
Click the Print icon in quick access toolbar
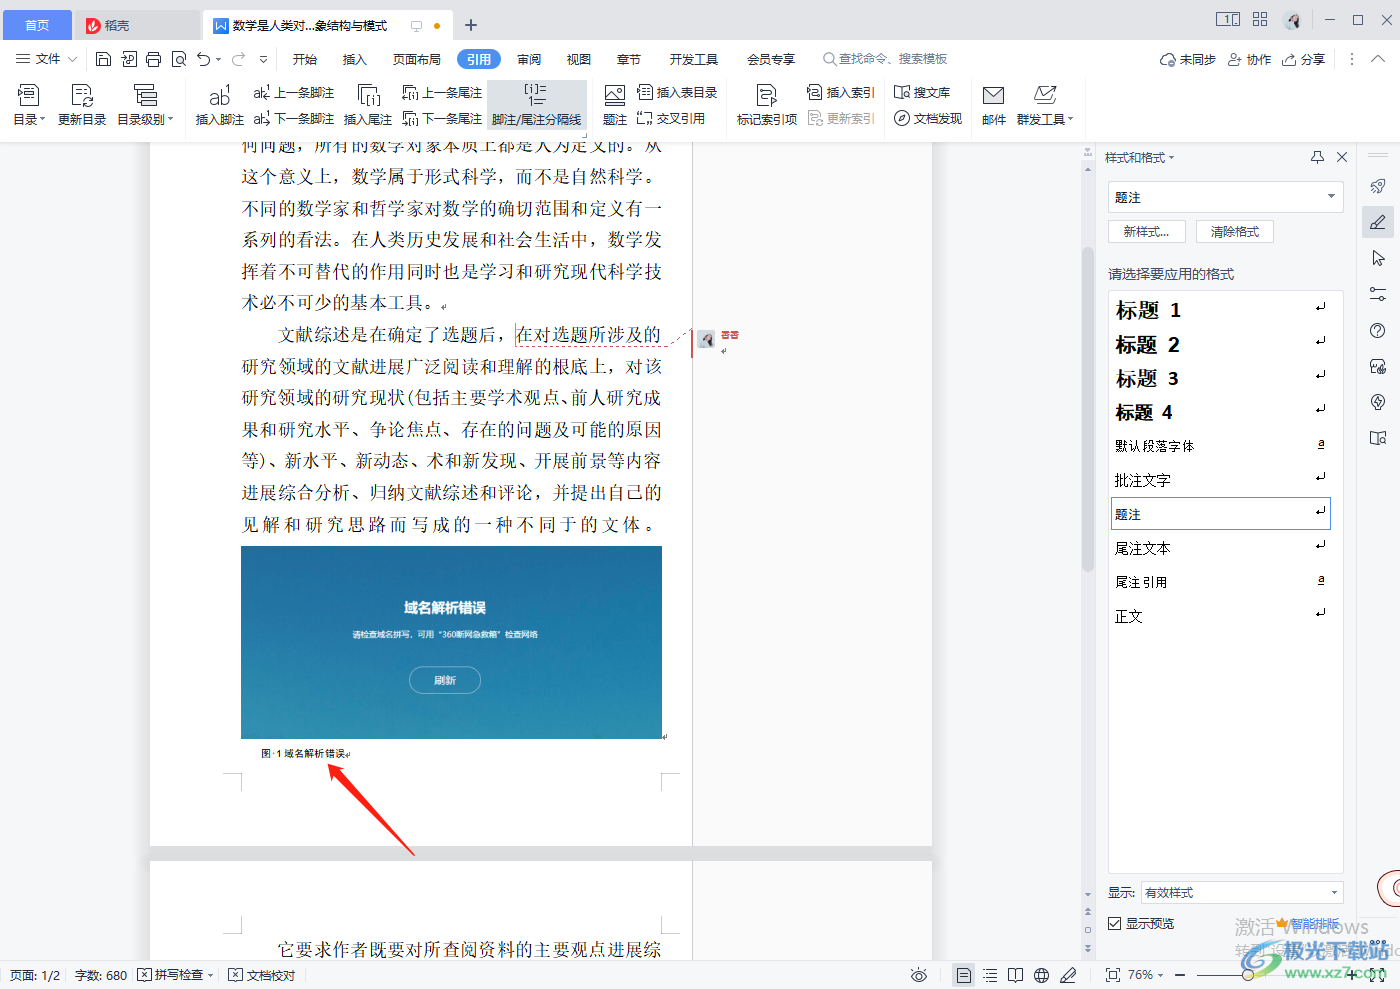pos(153,59)
